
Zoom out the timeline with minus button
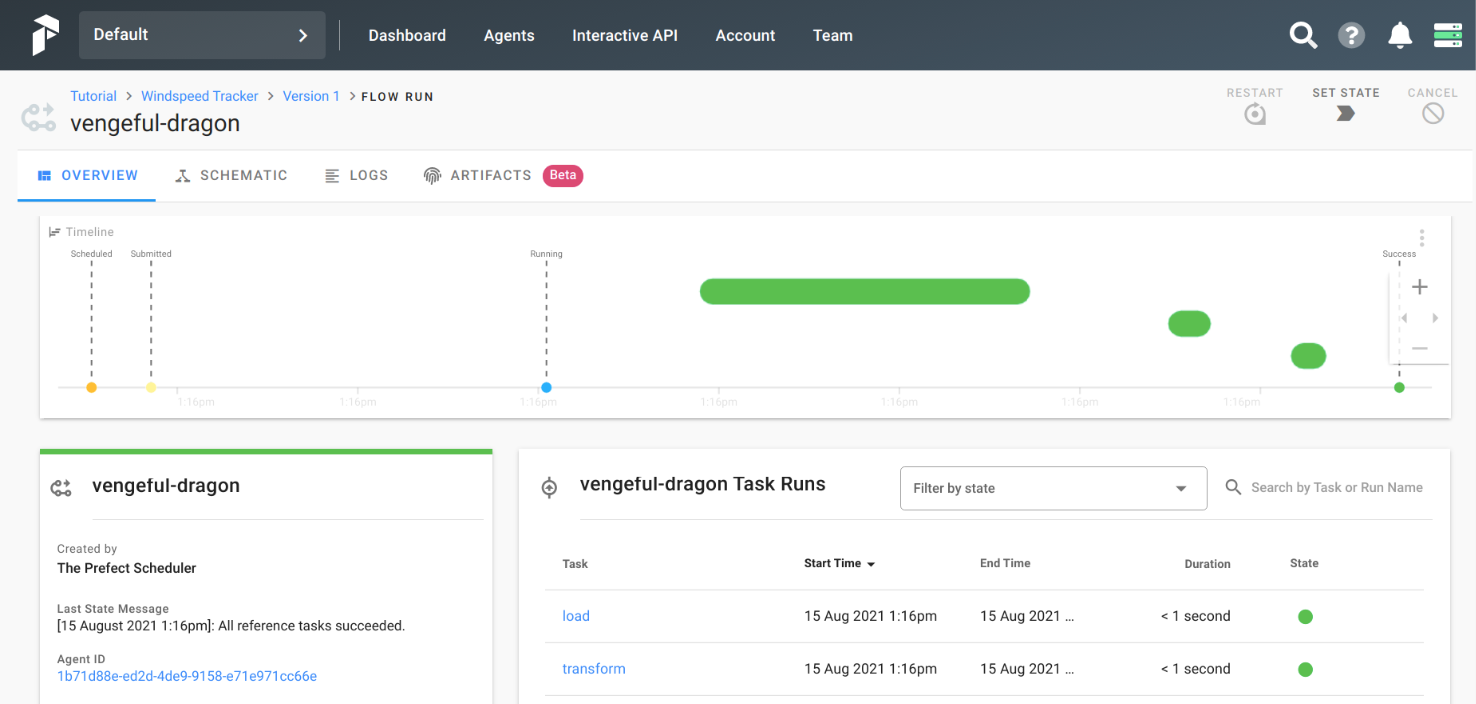(x=1419, y=349)
